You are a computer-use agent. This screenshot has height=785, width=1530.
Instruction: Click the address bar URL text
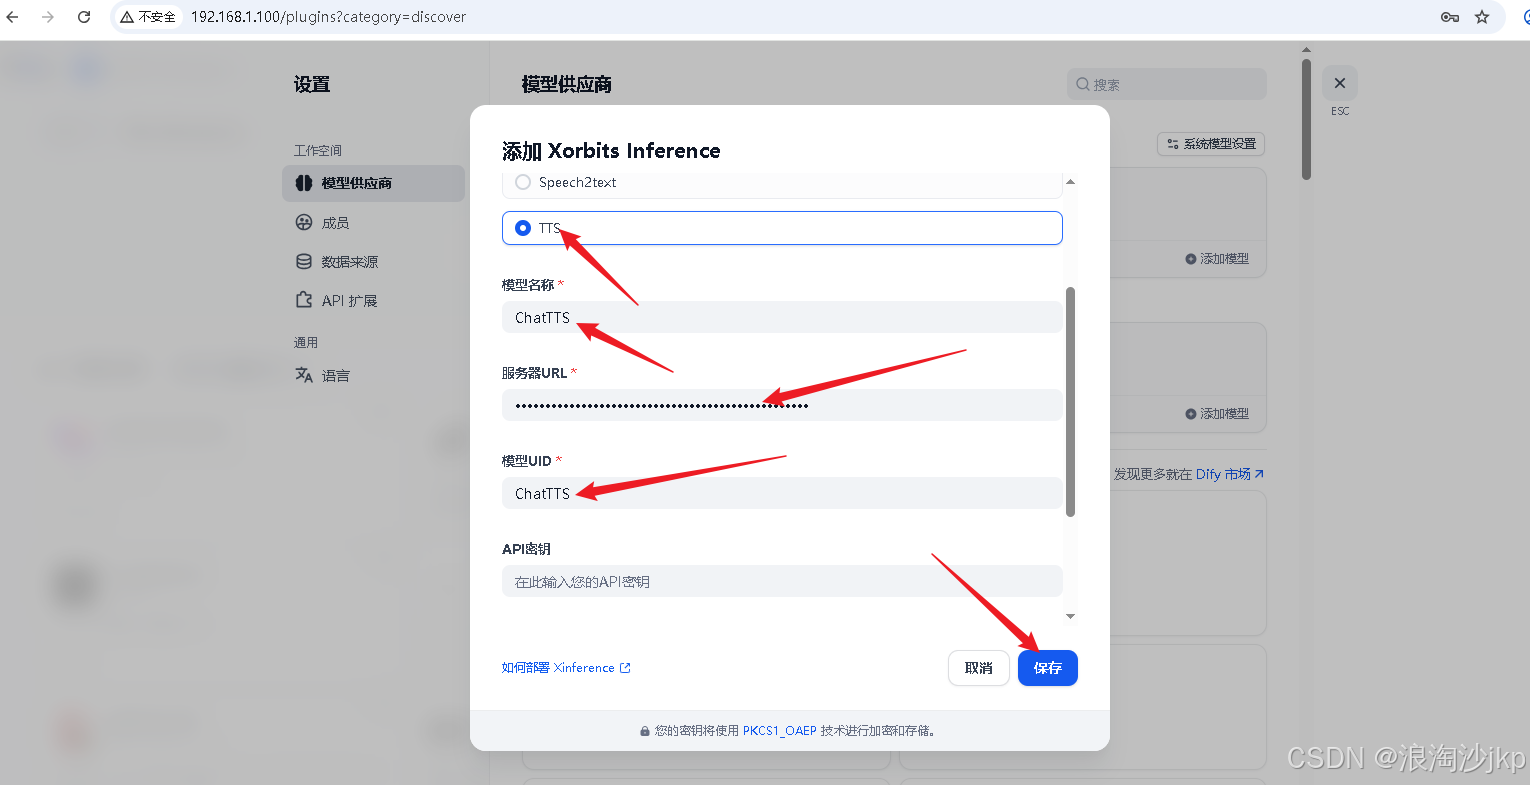pyautogui.click(x=328, y=17)
